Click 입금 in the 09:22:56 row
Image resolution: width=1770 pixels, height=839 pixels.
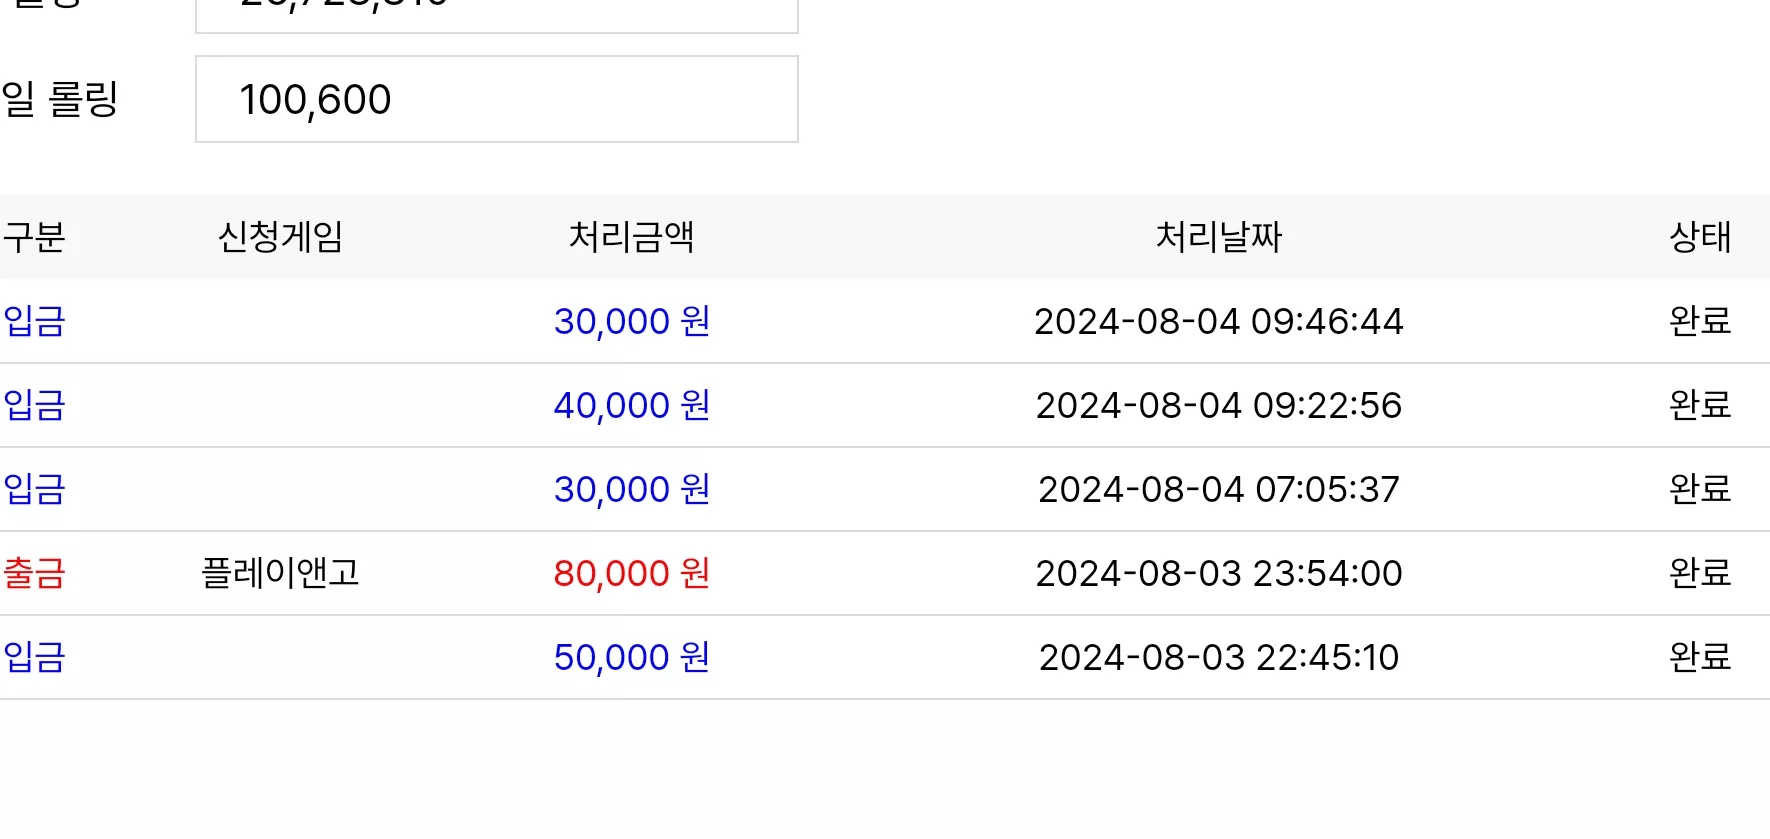click(34, 405)
